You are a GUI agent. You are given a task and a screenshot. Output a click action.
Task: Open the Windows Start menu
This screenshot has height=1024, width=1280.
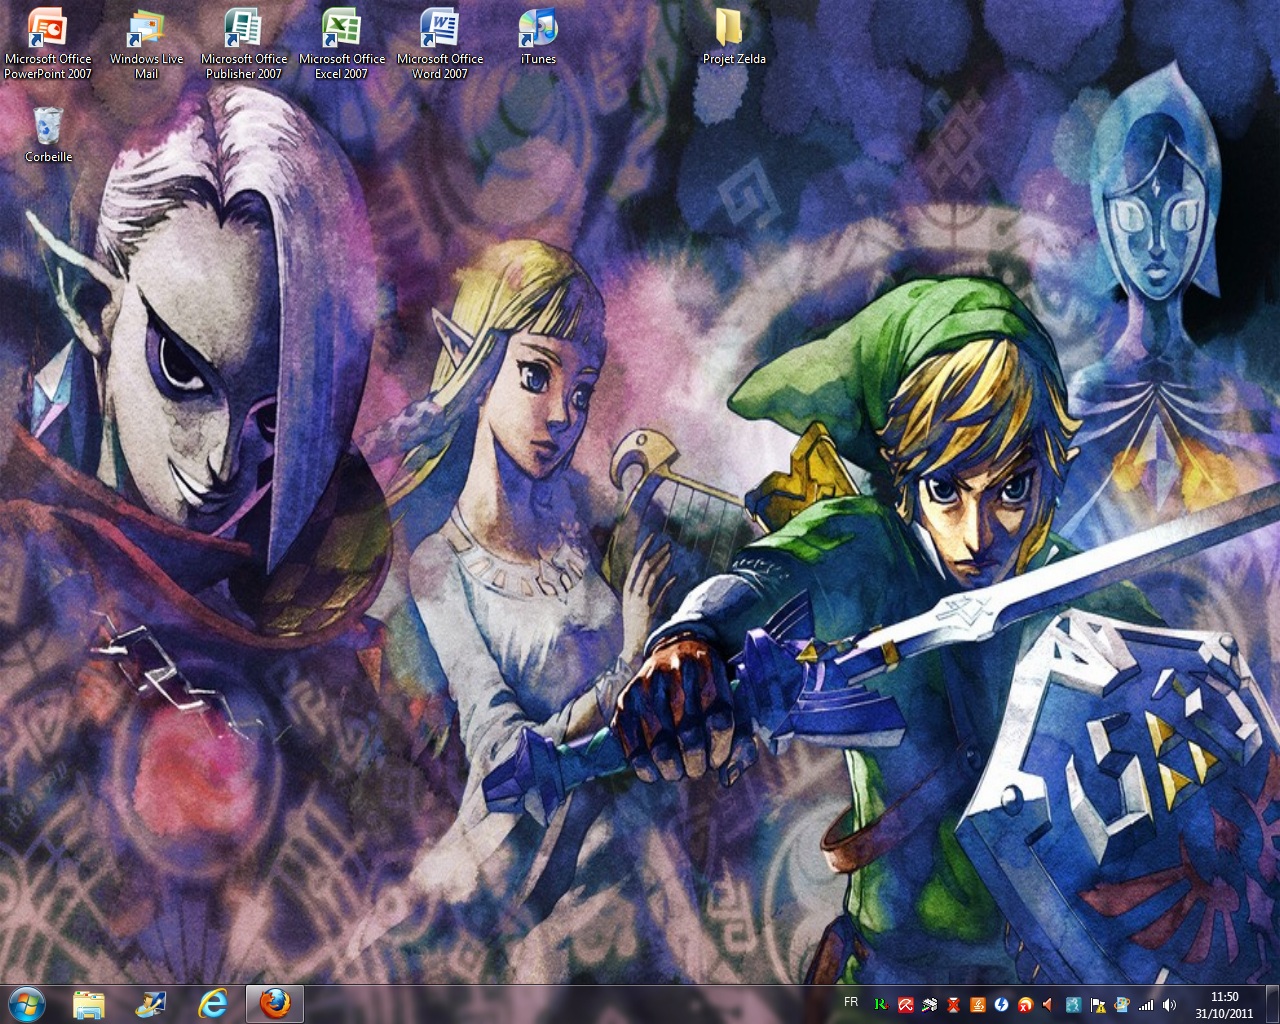coord(26,1003)
